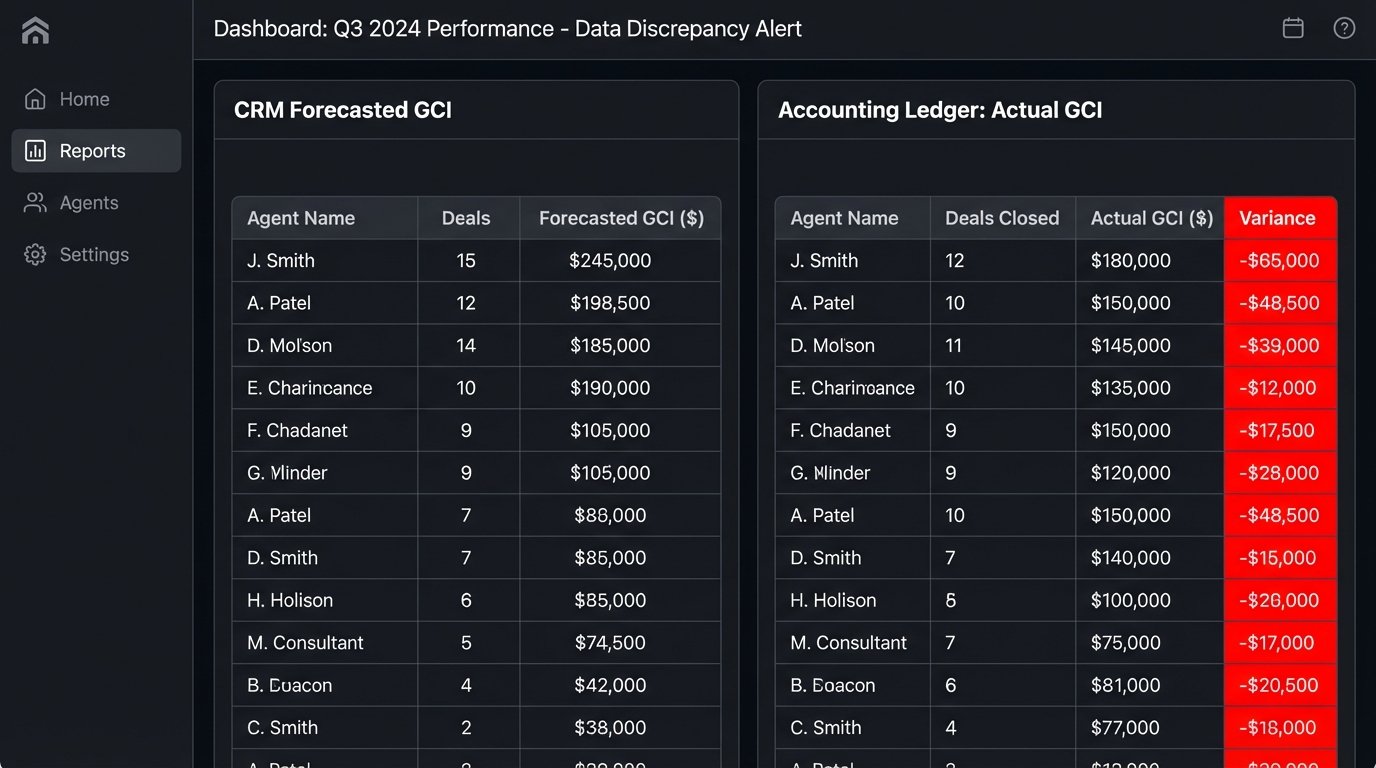Open the help question mark icon
Image resolution: width=1376 pixels, height=768 pixels.
[1344, 28]
